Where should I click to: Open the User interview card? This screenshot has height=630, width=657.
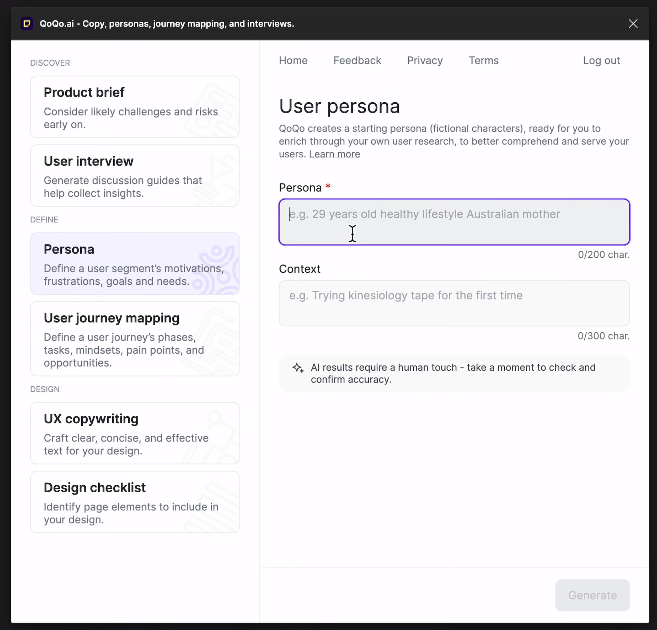(x=135, y=176)
